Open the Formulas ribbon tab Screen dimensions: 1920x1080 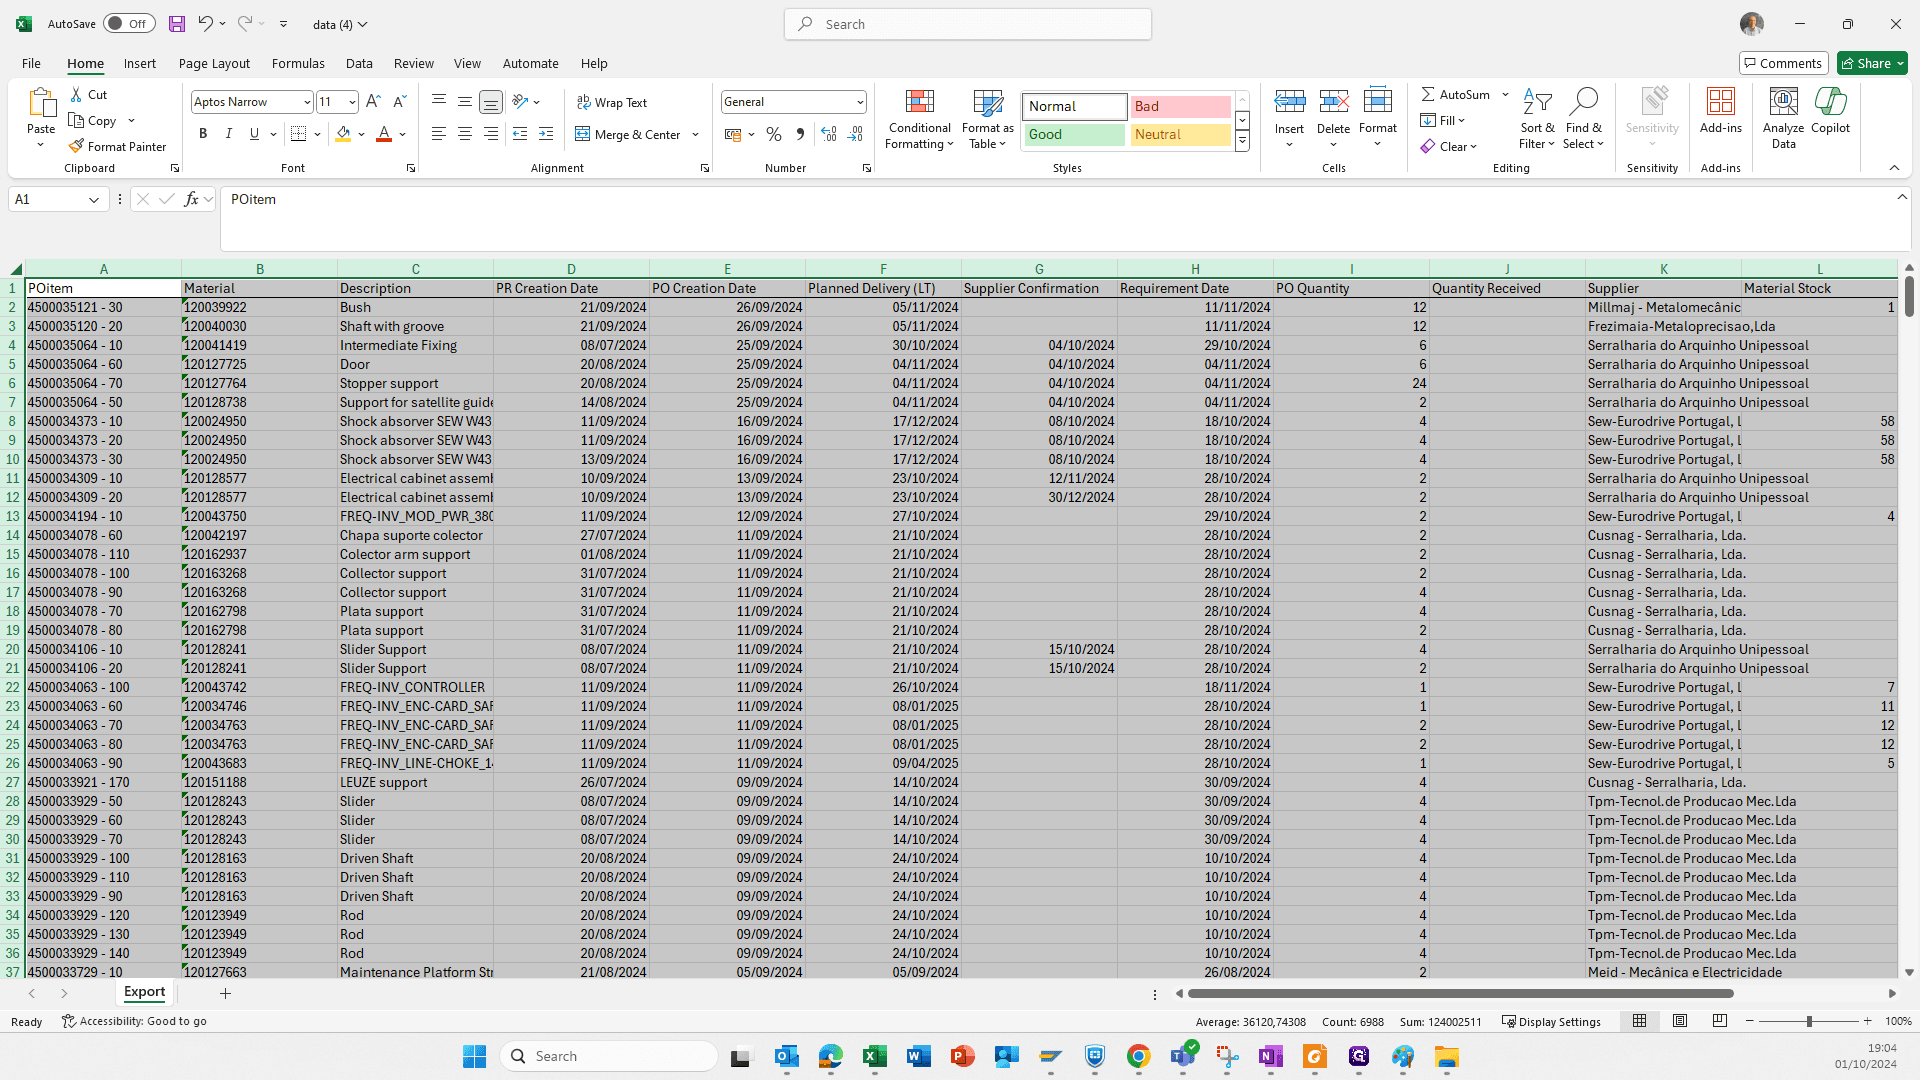[298, 63]
